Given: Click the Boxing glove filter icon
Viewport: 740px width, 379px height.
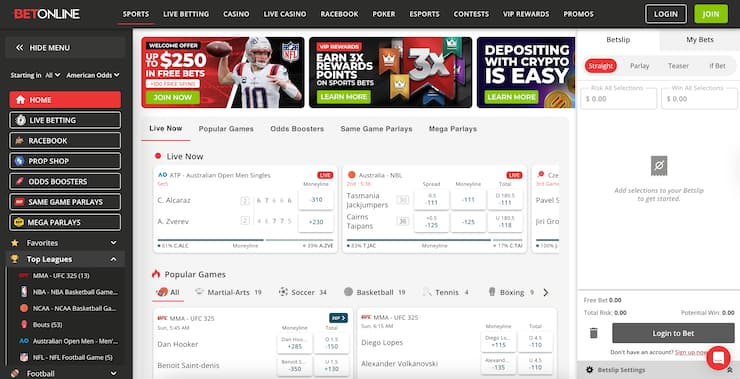Looking at the screenshot, I should tap(492, 292).
